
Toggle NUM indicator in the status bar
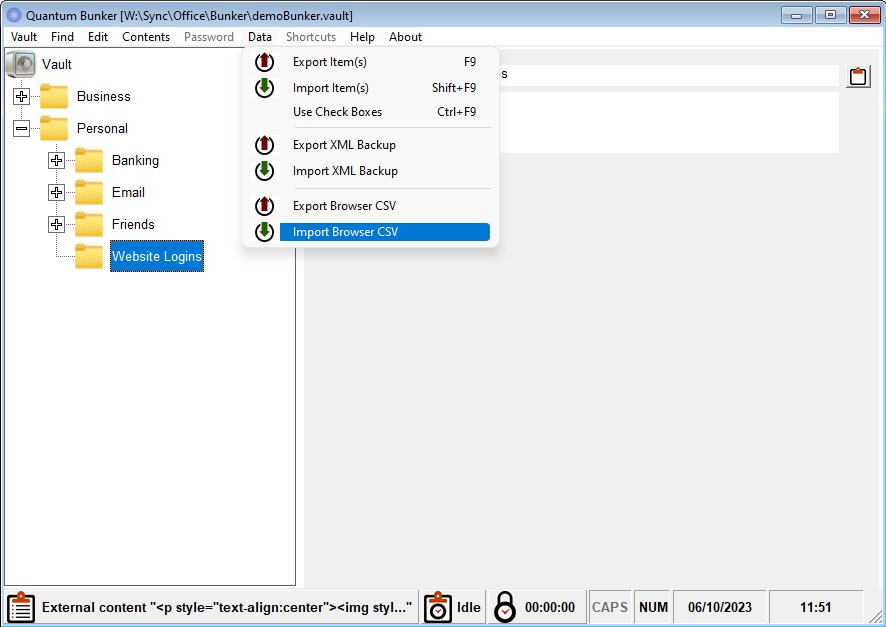tap(652, 606)
